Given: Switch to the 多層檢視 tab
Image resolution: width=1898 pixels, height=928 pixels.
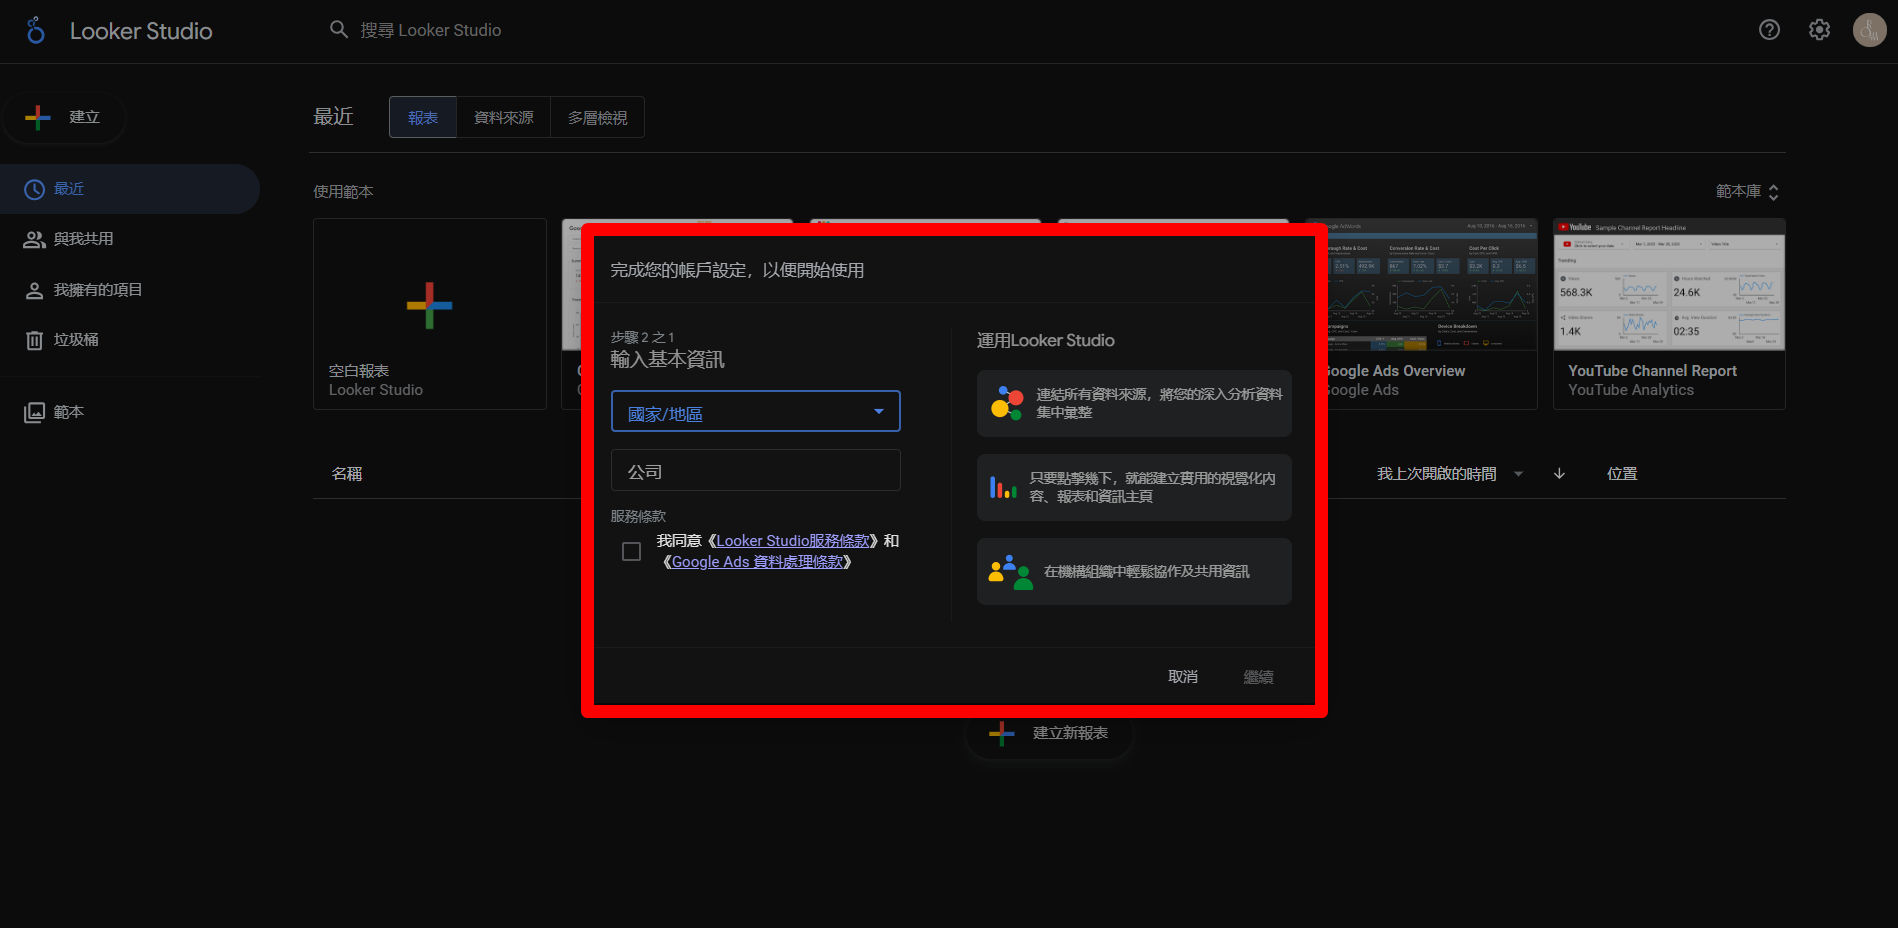Looking at the screenshot, I should tap(598, 118).
